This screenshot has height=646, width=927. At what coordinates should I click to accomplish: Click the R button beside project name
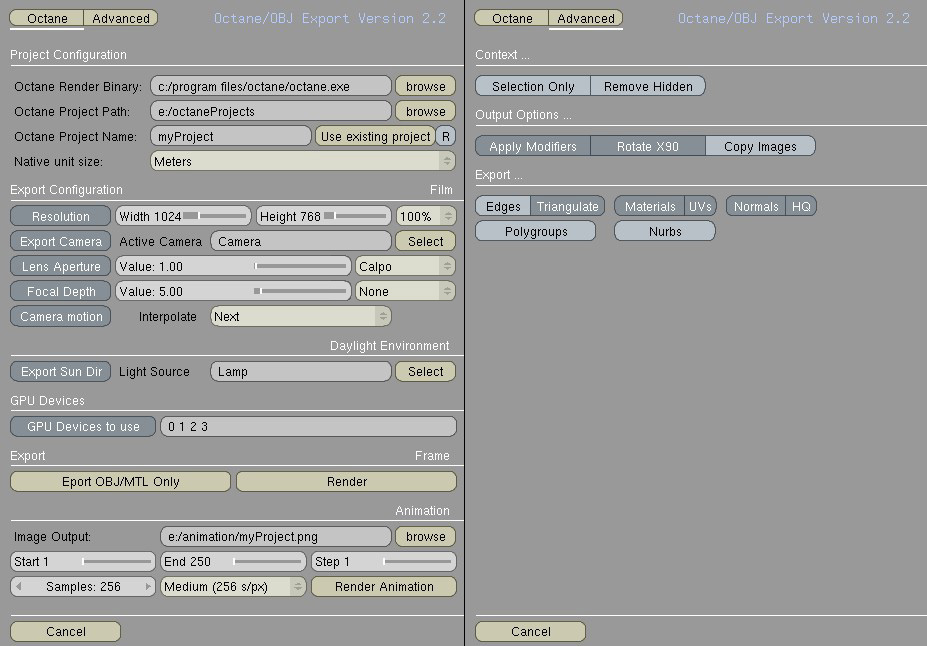click(x=446, y=136)
